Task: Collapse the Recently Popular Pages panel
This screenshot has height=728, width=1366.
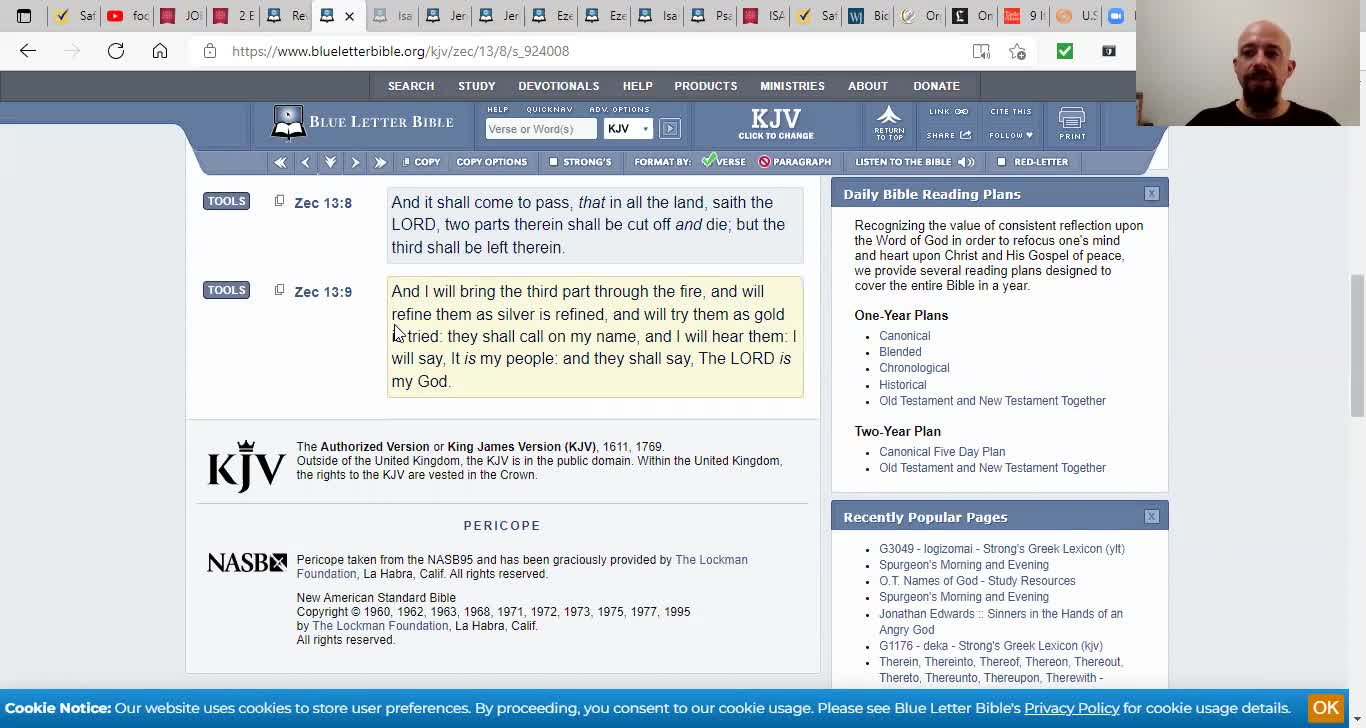Action: [1152, 517]
